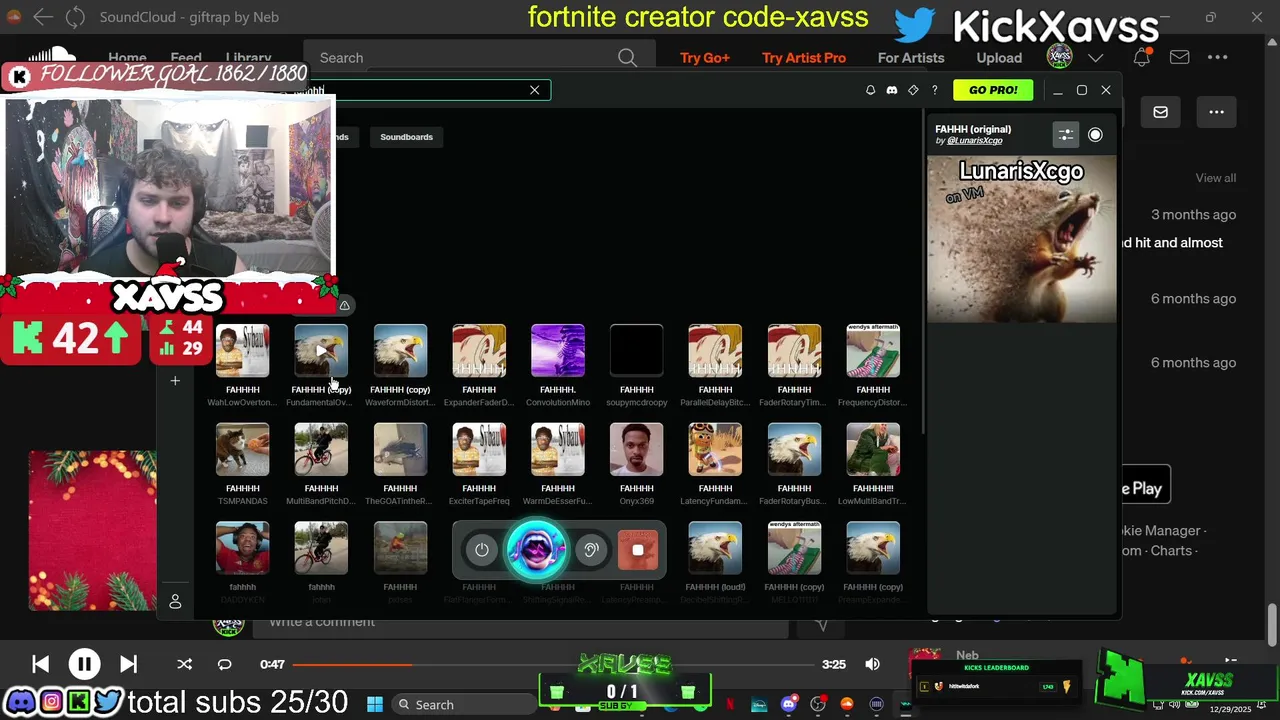This screenshot has width=1280, height=720.
Task: Open the Try Artist Pro link
Action: 804,58
